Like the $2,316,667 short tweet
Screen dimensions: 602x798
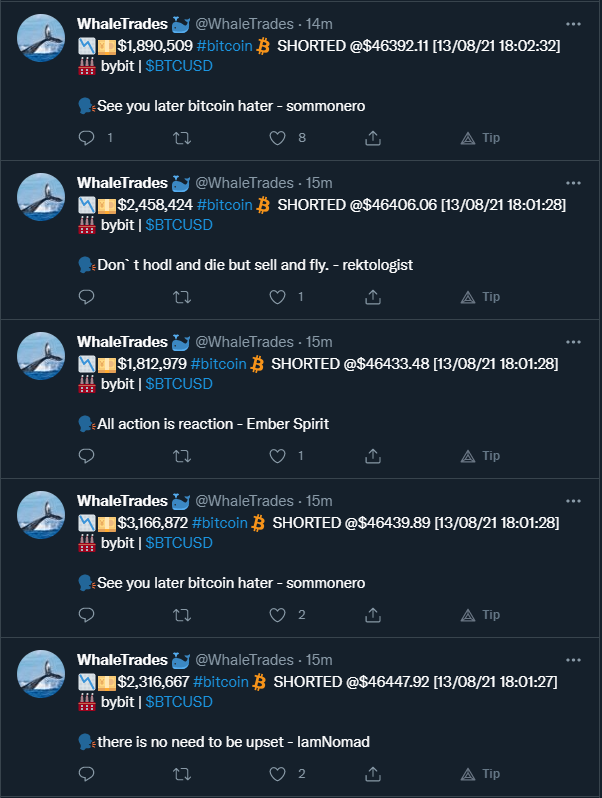[277, 774]
